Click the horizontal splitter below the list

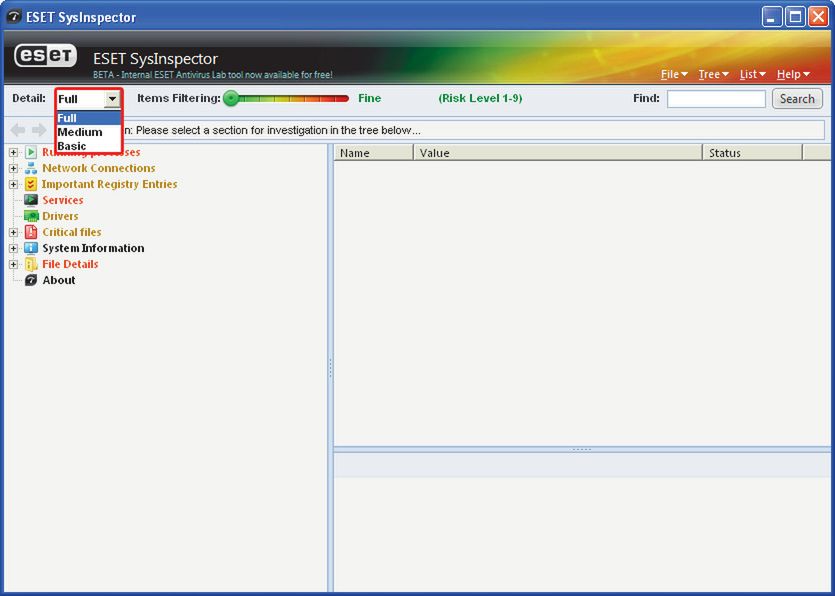coord(582,450)
